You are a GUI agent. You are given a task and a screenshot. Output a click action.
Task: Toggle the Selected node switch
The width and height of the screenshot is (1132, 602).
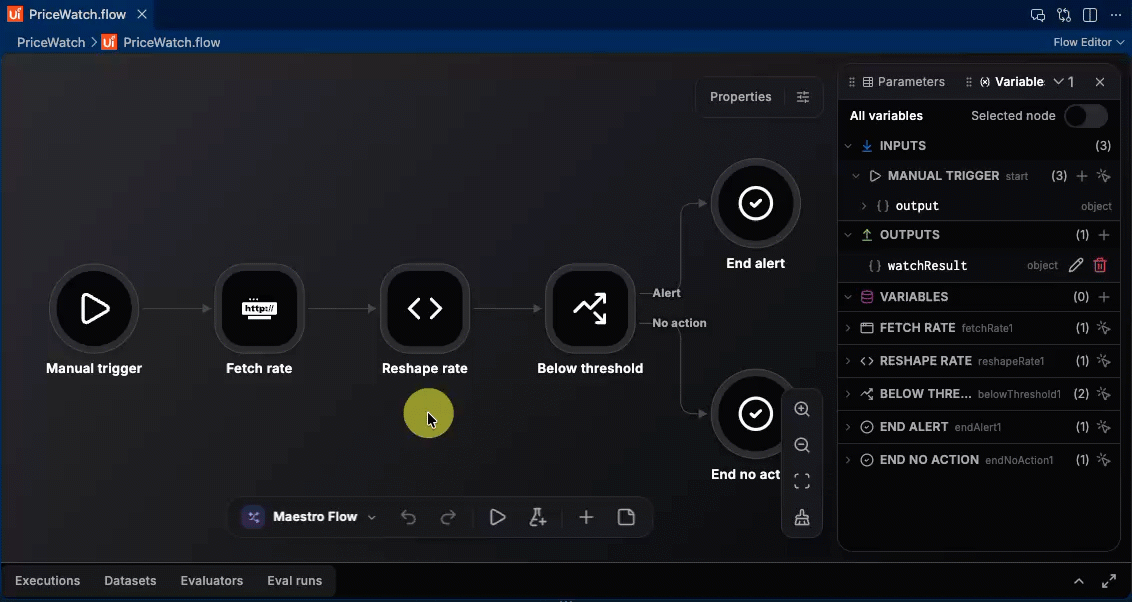tap(1086, 115)
